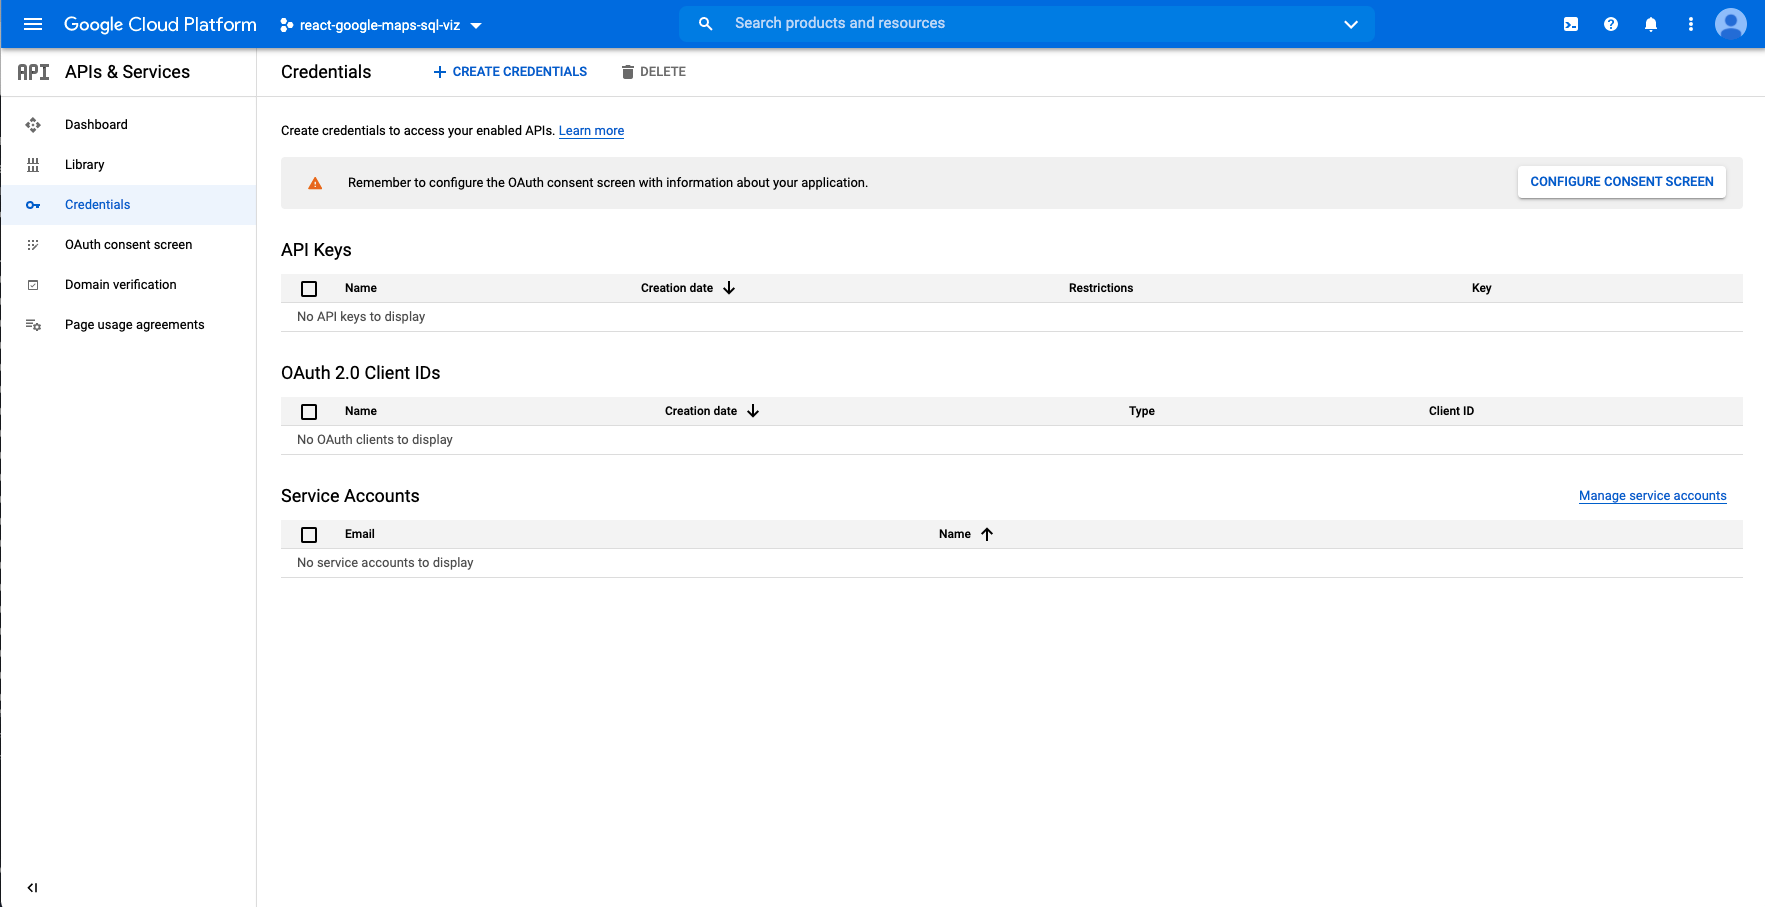This screenshot has height=907, width=1765.
Task: Click 'No service accounts to display' text
Action: click(x=385, y=563)
